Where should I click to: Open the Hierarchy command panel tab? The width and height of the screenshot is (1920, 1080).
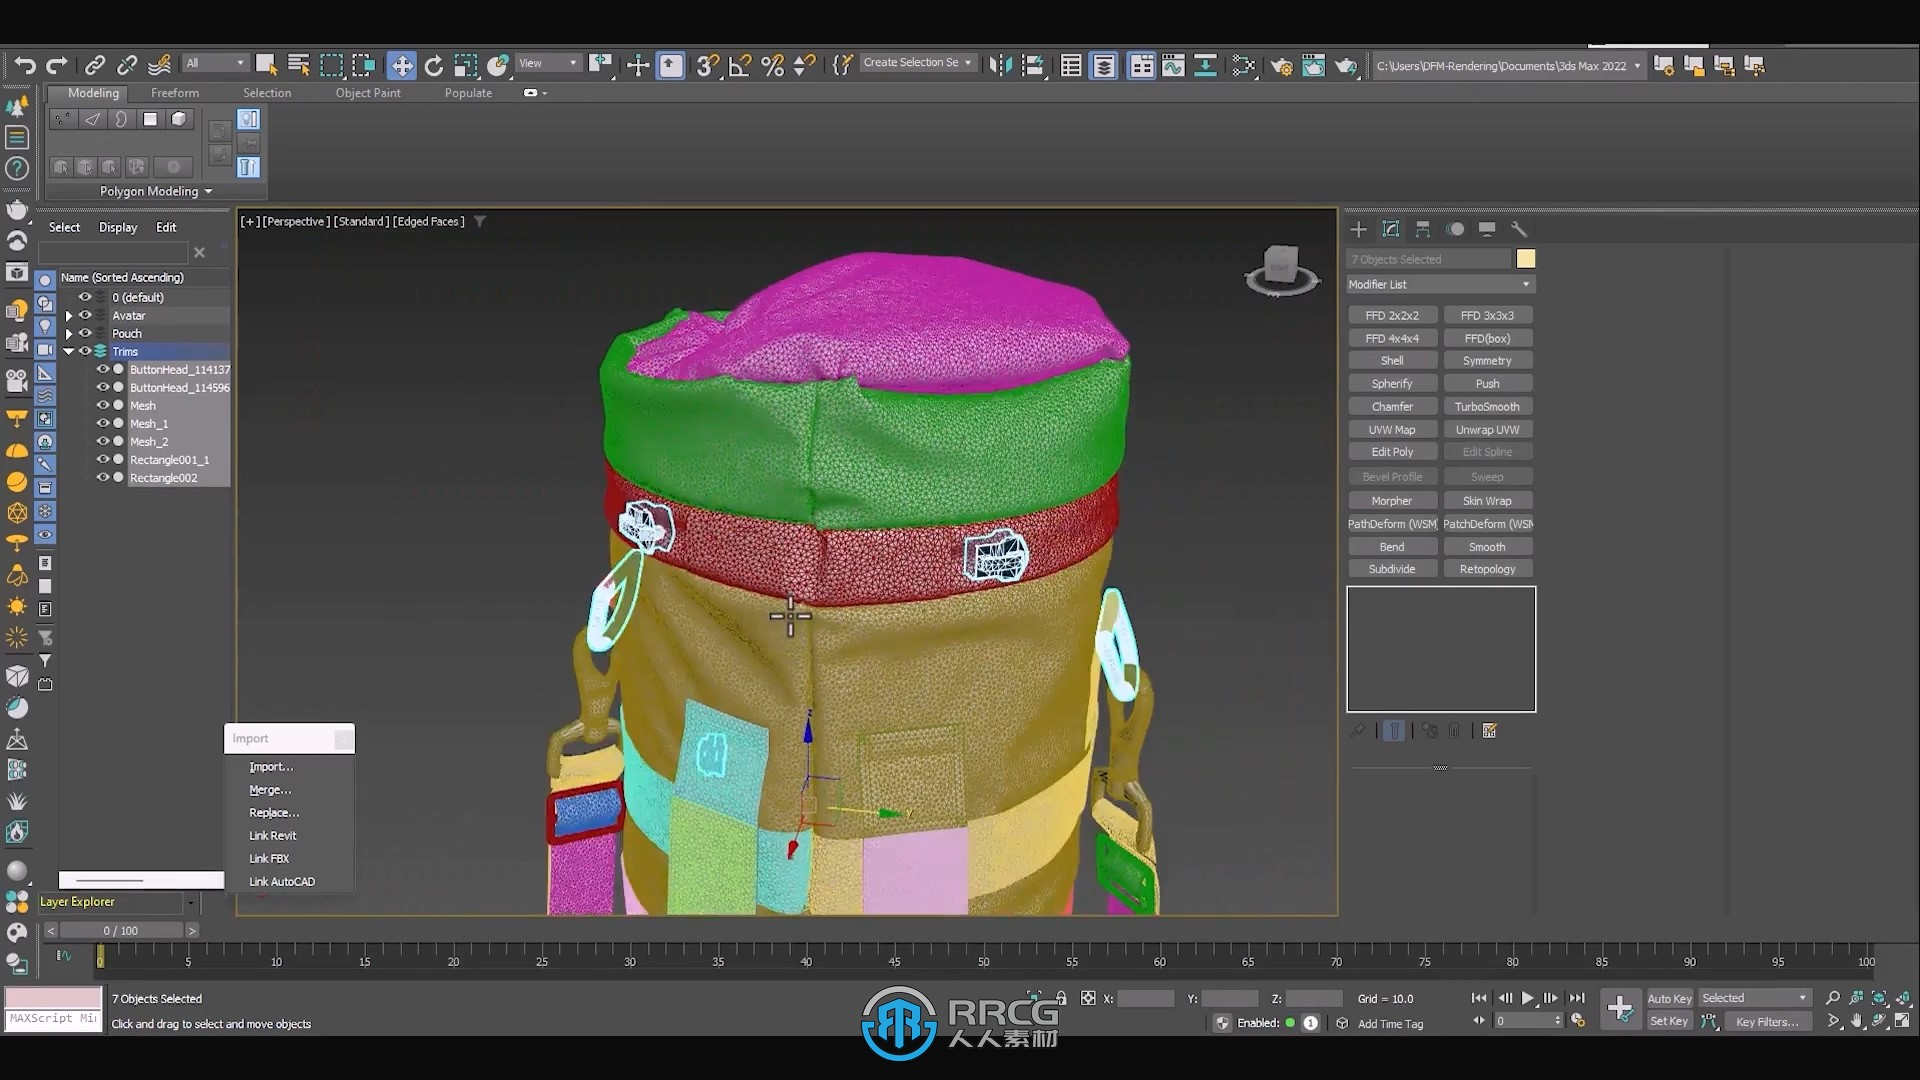pyautogui.click(x=1423, y=229)
